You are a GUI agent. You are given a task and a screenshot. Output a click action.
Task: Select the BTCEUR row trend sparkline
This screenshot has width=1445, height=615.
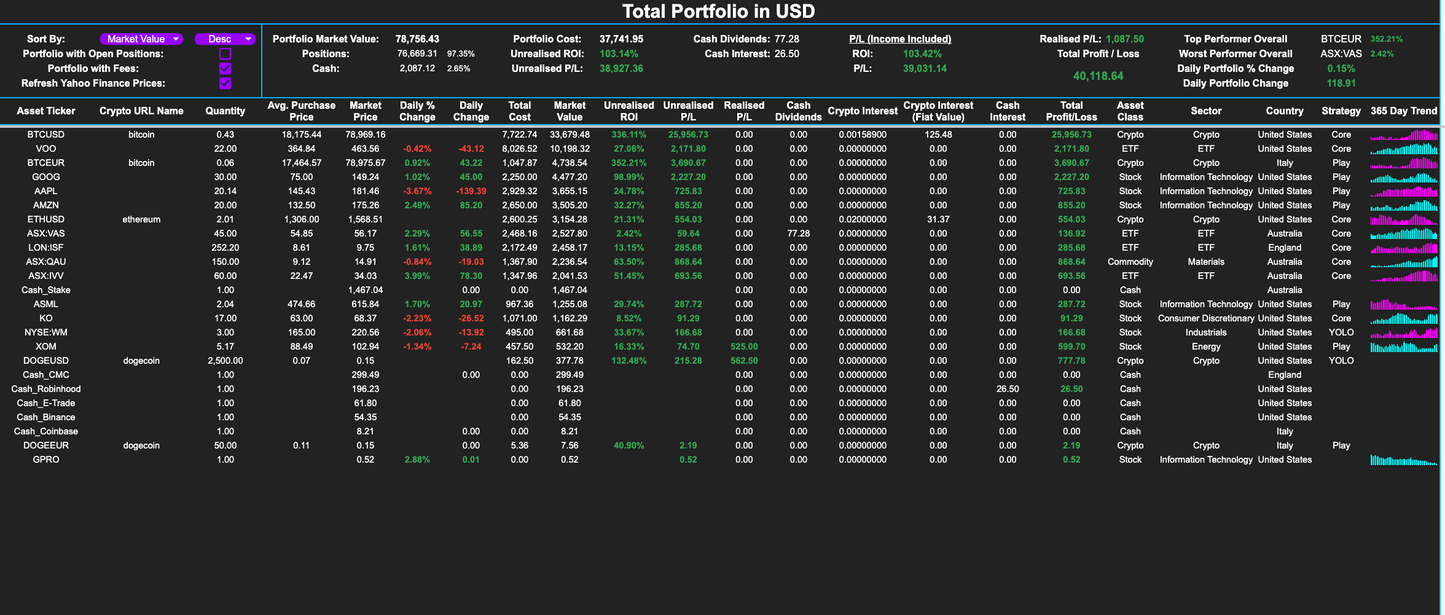click(x=1404, y=162)
